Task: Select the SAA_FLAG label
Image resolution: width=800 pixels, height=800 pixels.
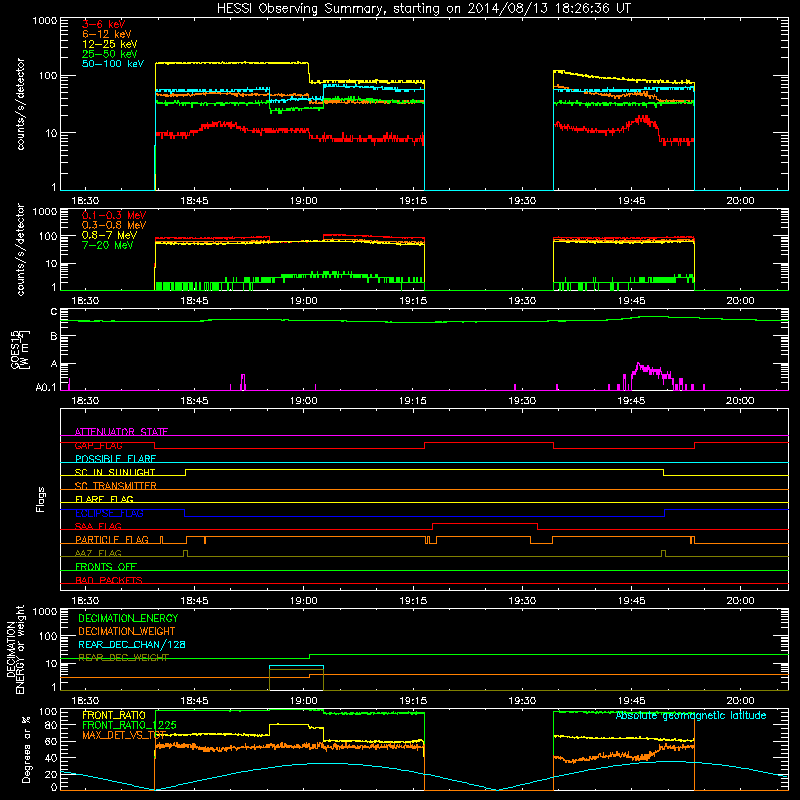Action: [x=98, y=526]
